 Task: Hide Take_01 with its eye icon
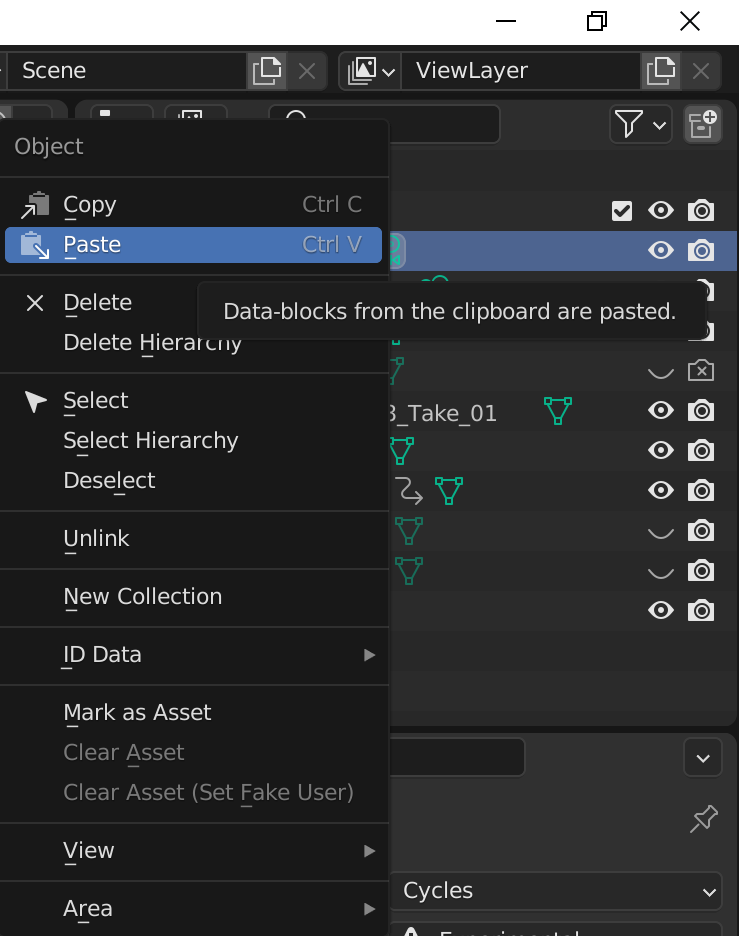661,411
